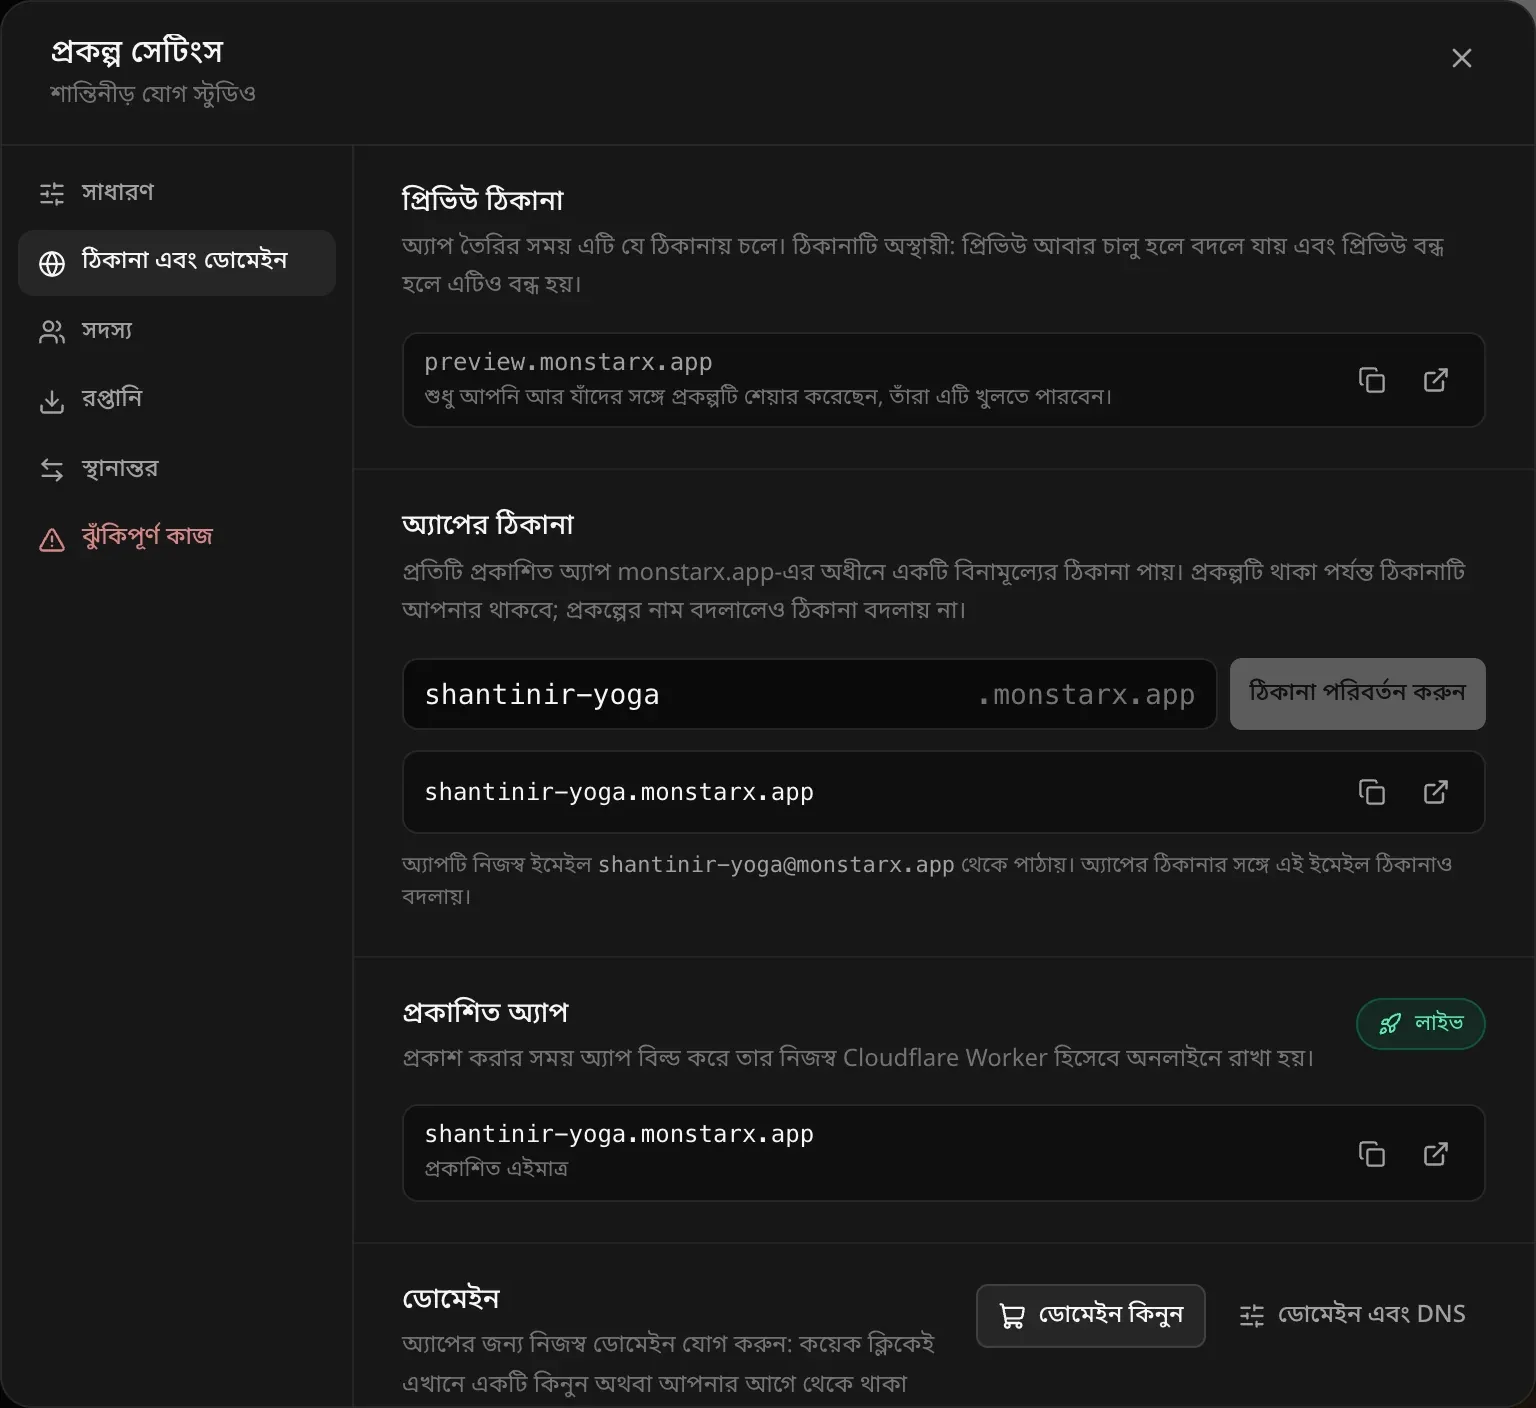Screen dimensions: 1536x1408
Task: Open the রপ্তানি section
Action: tap(177, 400)
